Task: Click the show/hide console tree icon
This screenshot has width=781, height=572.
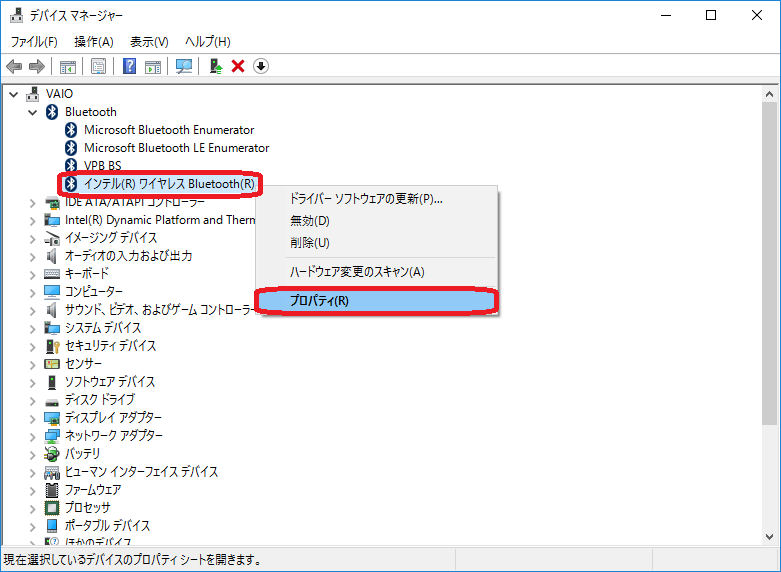Action: tap(68, 66)
